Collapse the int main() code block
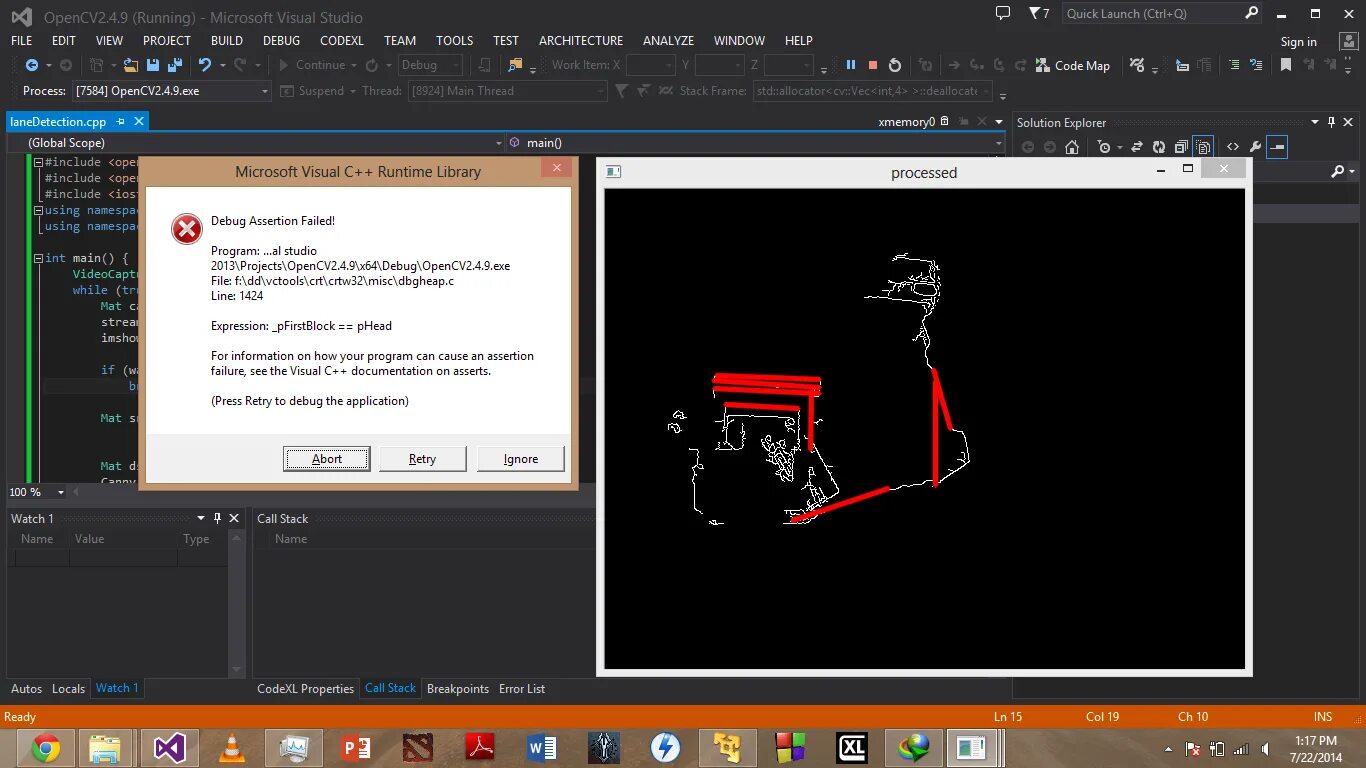The image size is (1366, 768). (x=38, y=258)
